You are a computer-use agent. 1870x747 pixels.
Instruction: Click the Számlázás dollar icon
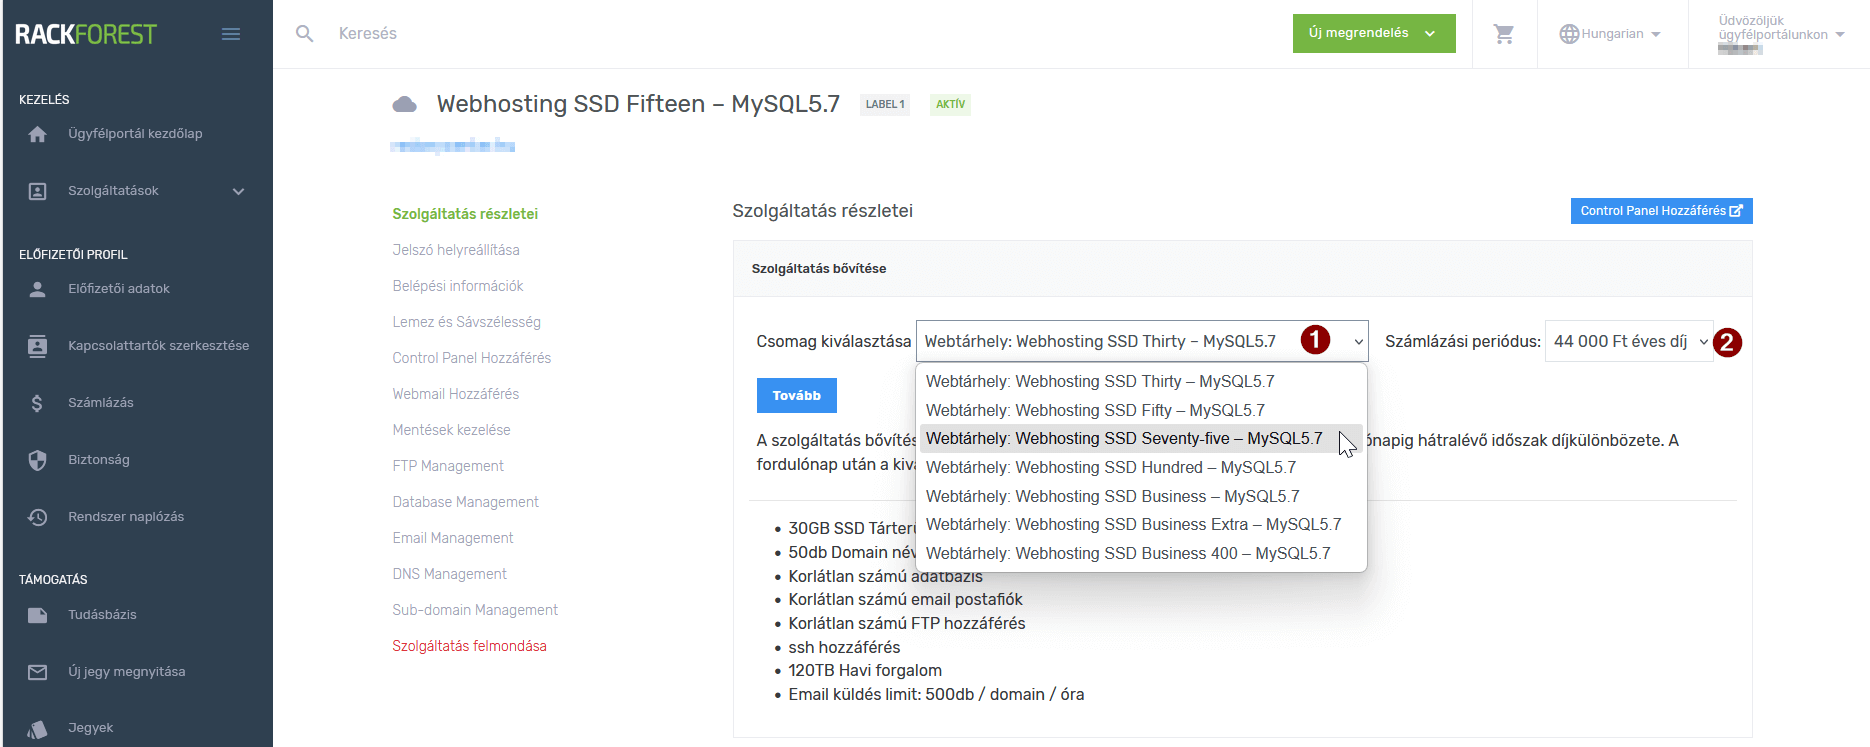point(38,403)
